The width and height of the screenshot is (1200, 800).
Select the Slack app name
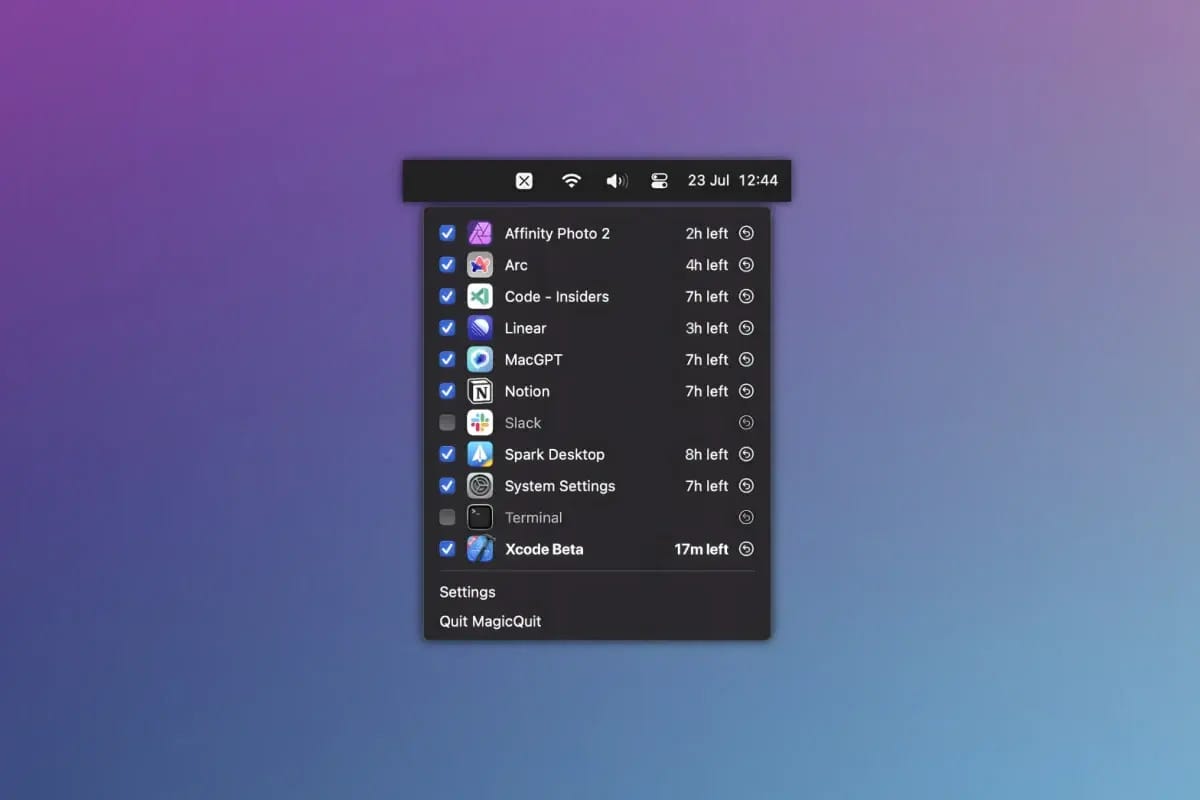[x=523, y=423]
